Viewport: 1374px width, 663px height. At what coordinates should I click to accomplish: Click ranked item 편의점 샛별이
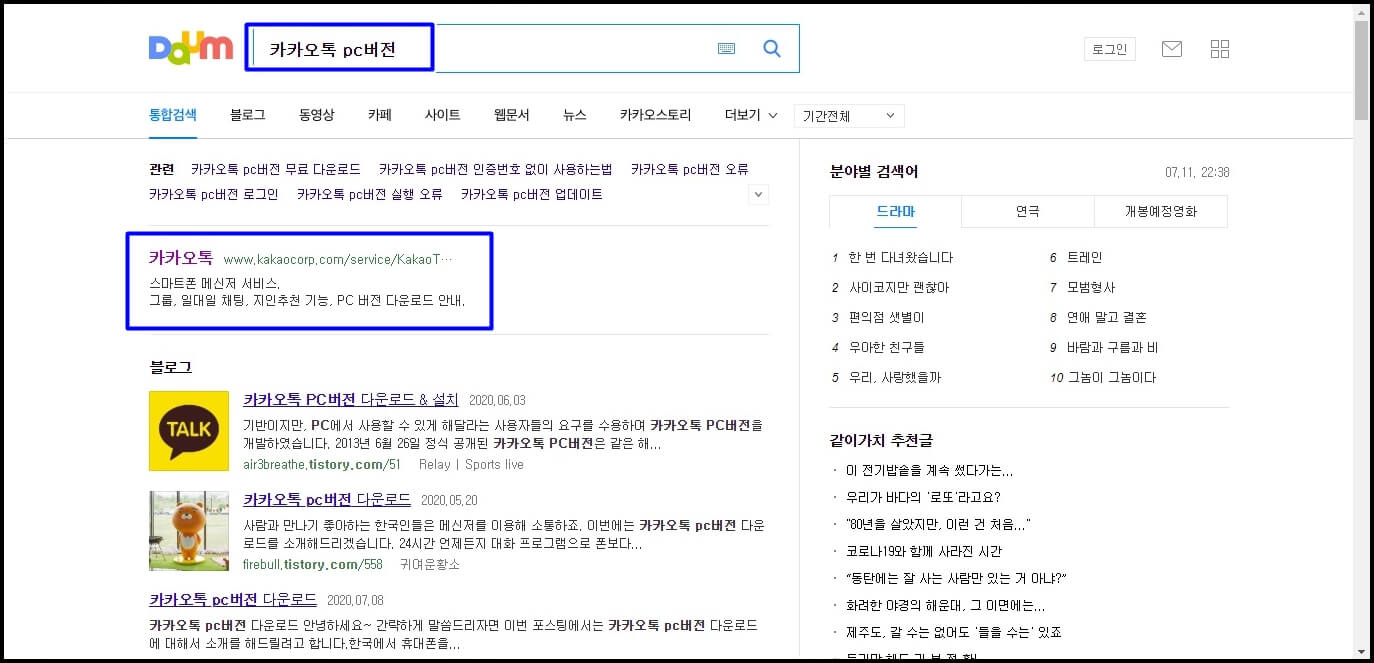[886, 317]
